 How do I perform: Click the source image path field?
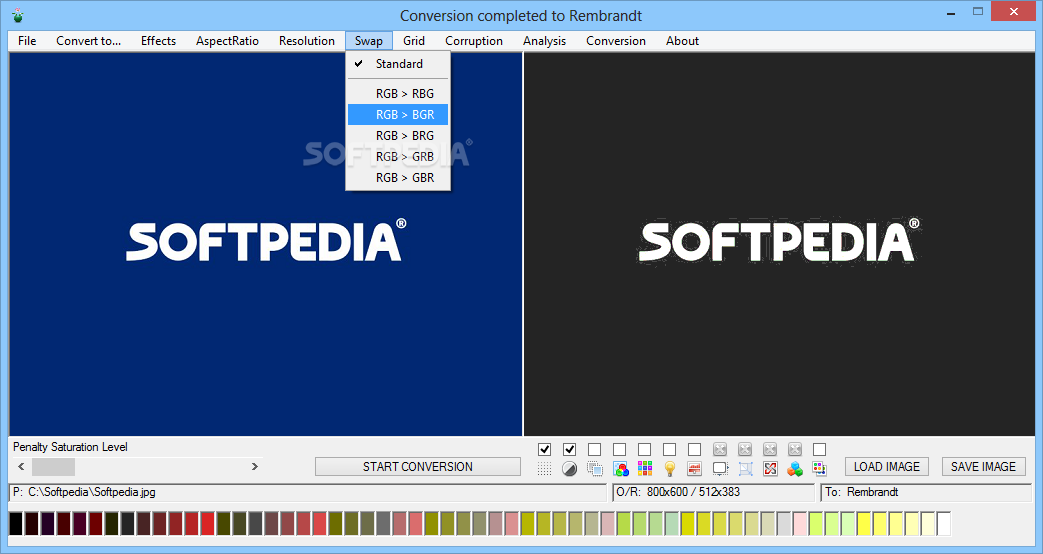coord(307,493)
